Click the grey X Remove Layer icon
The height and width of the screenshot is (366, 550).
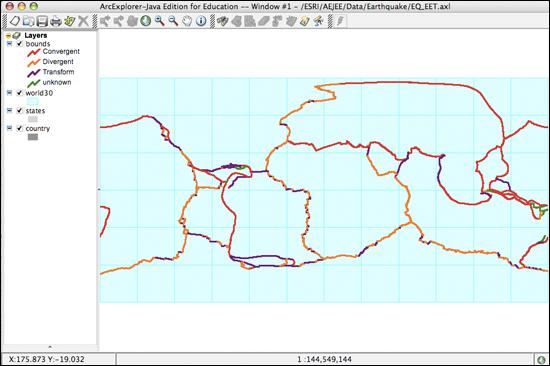(x=83, y=21)
